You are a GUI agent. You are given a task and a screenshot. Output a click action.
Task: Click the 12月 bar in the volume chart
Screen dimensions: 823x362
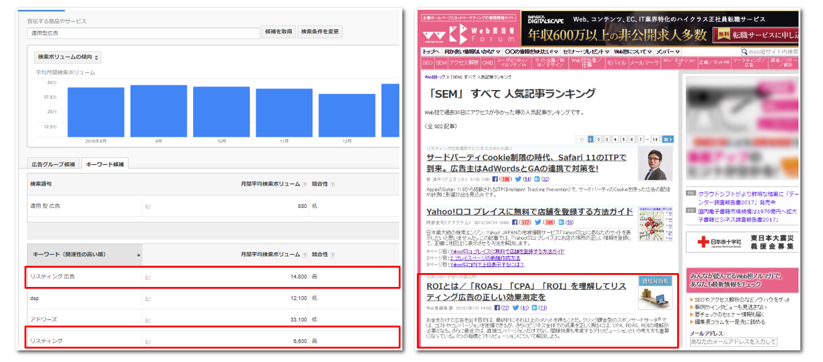pyautogui.click(x=347, y=115)
